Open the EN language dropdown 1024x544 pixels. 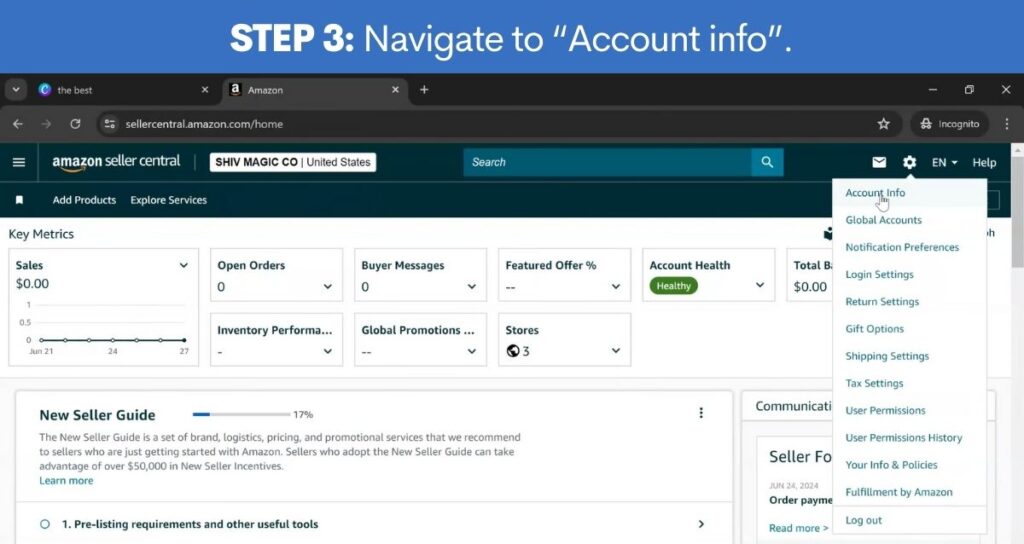coord(944,162)
